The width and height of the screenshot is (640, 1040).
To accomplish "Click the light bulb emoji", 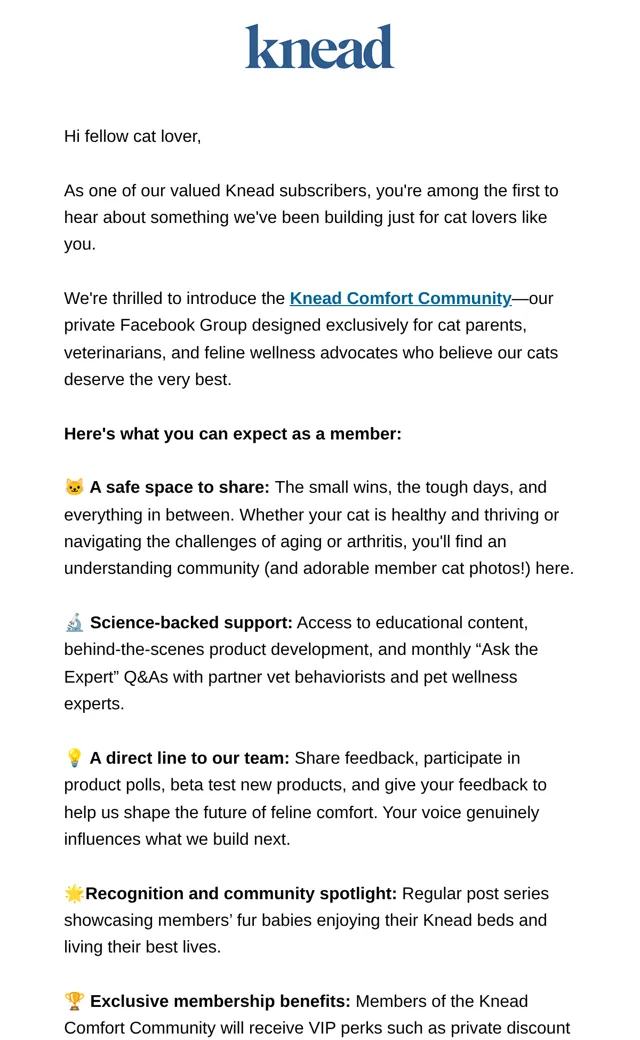I will tap(74, 758).
